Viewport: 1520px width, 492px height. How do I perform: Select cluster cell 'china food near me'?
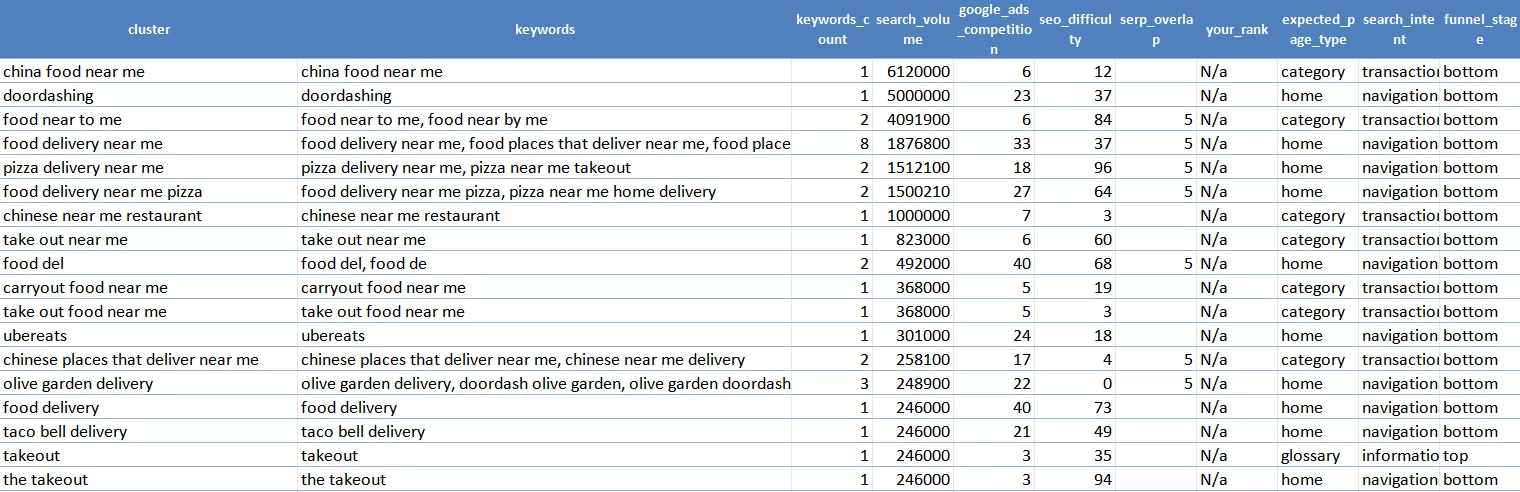coord(149,71)
